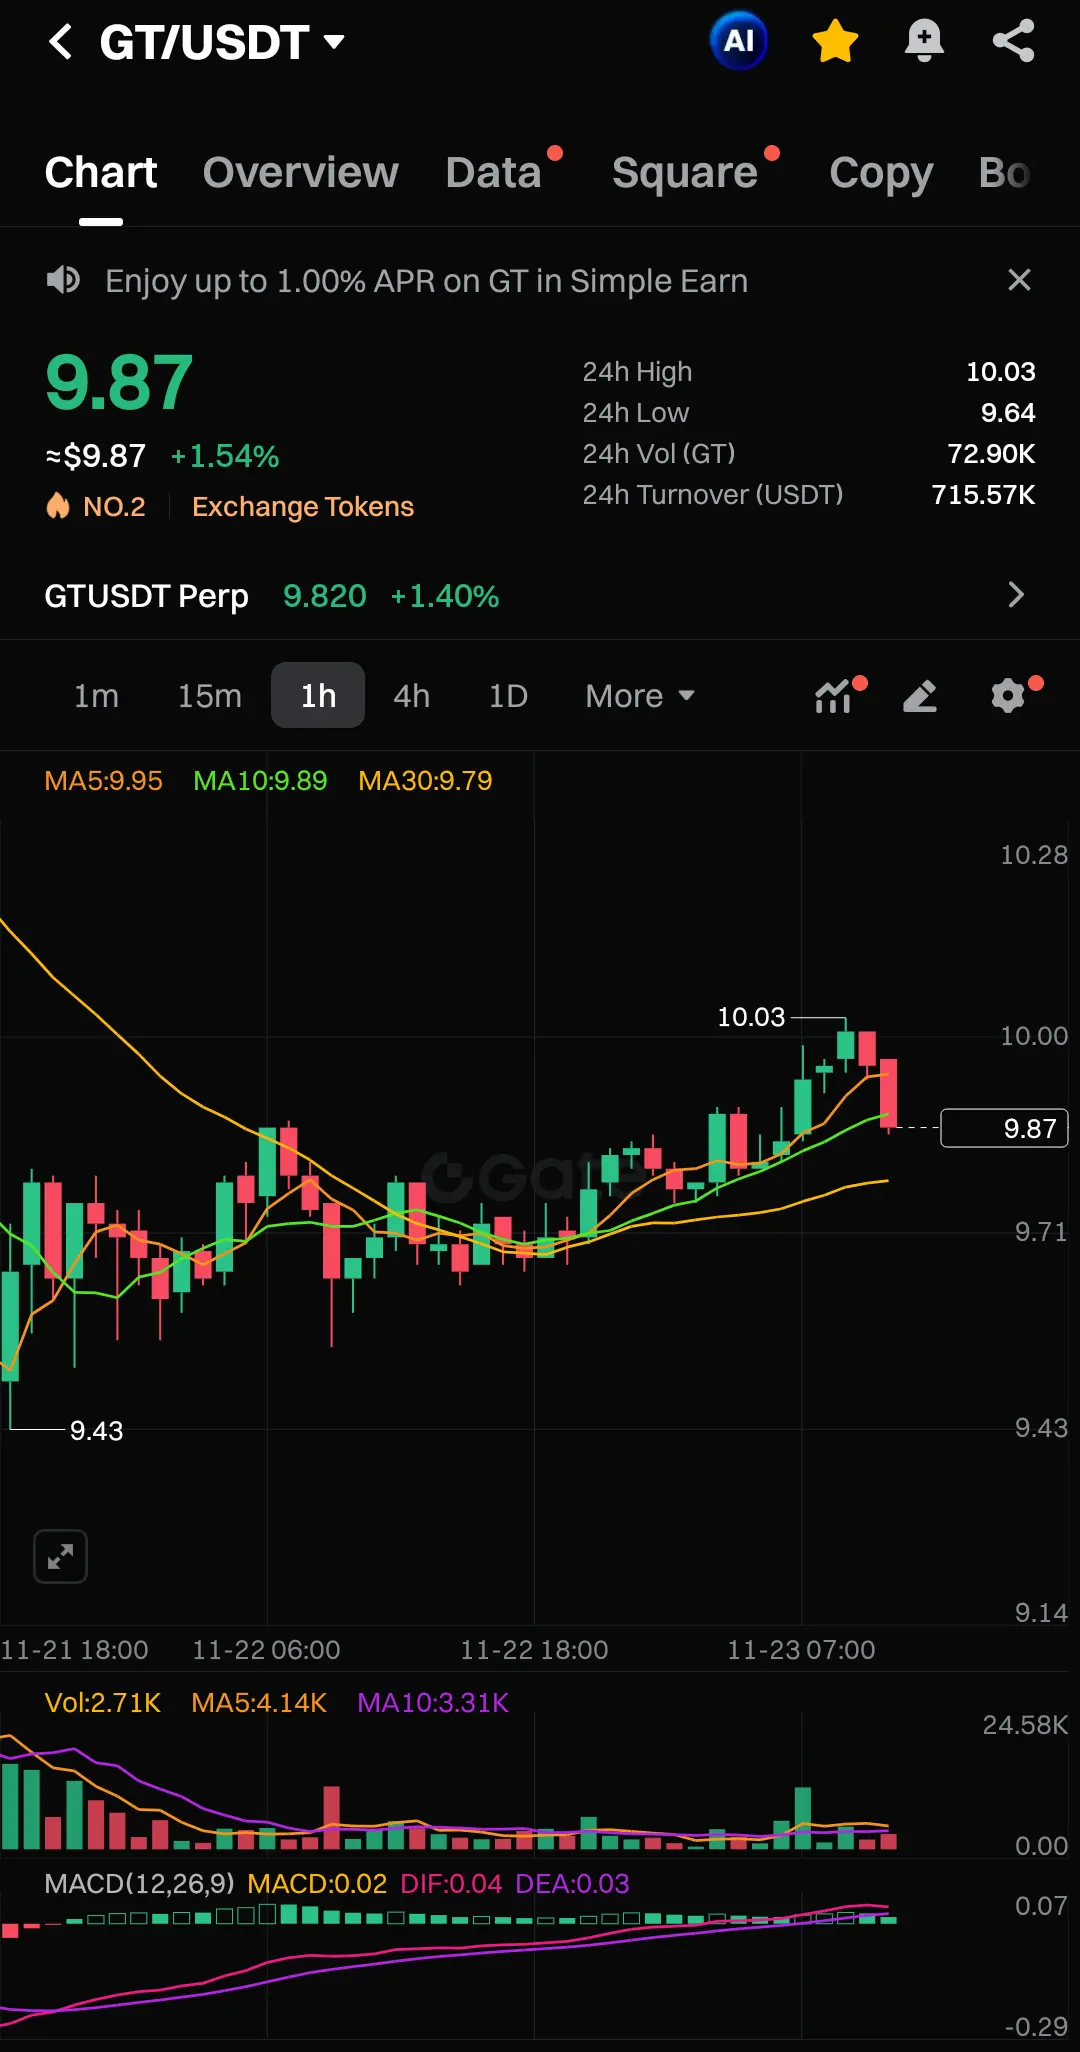1080x2052 pixels.
Task: Switch to the Copy tab
Action: tap(881, 172)
